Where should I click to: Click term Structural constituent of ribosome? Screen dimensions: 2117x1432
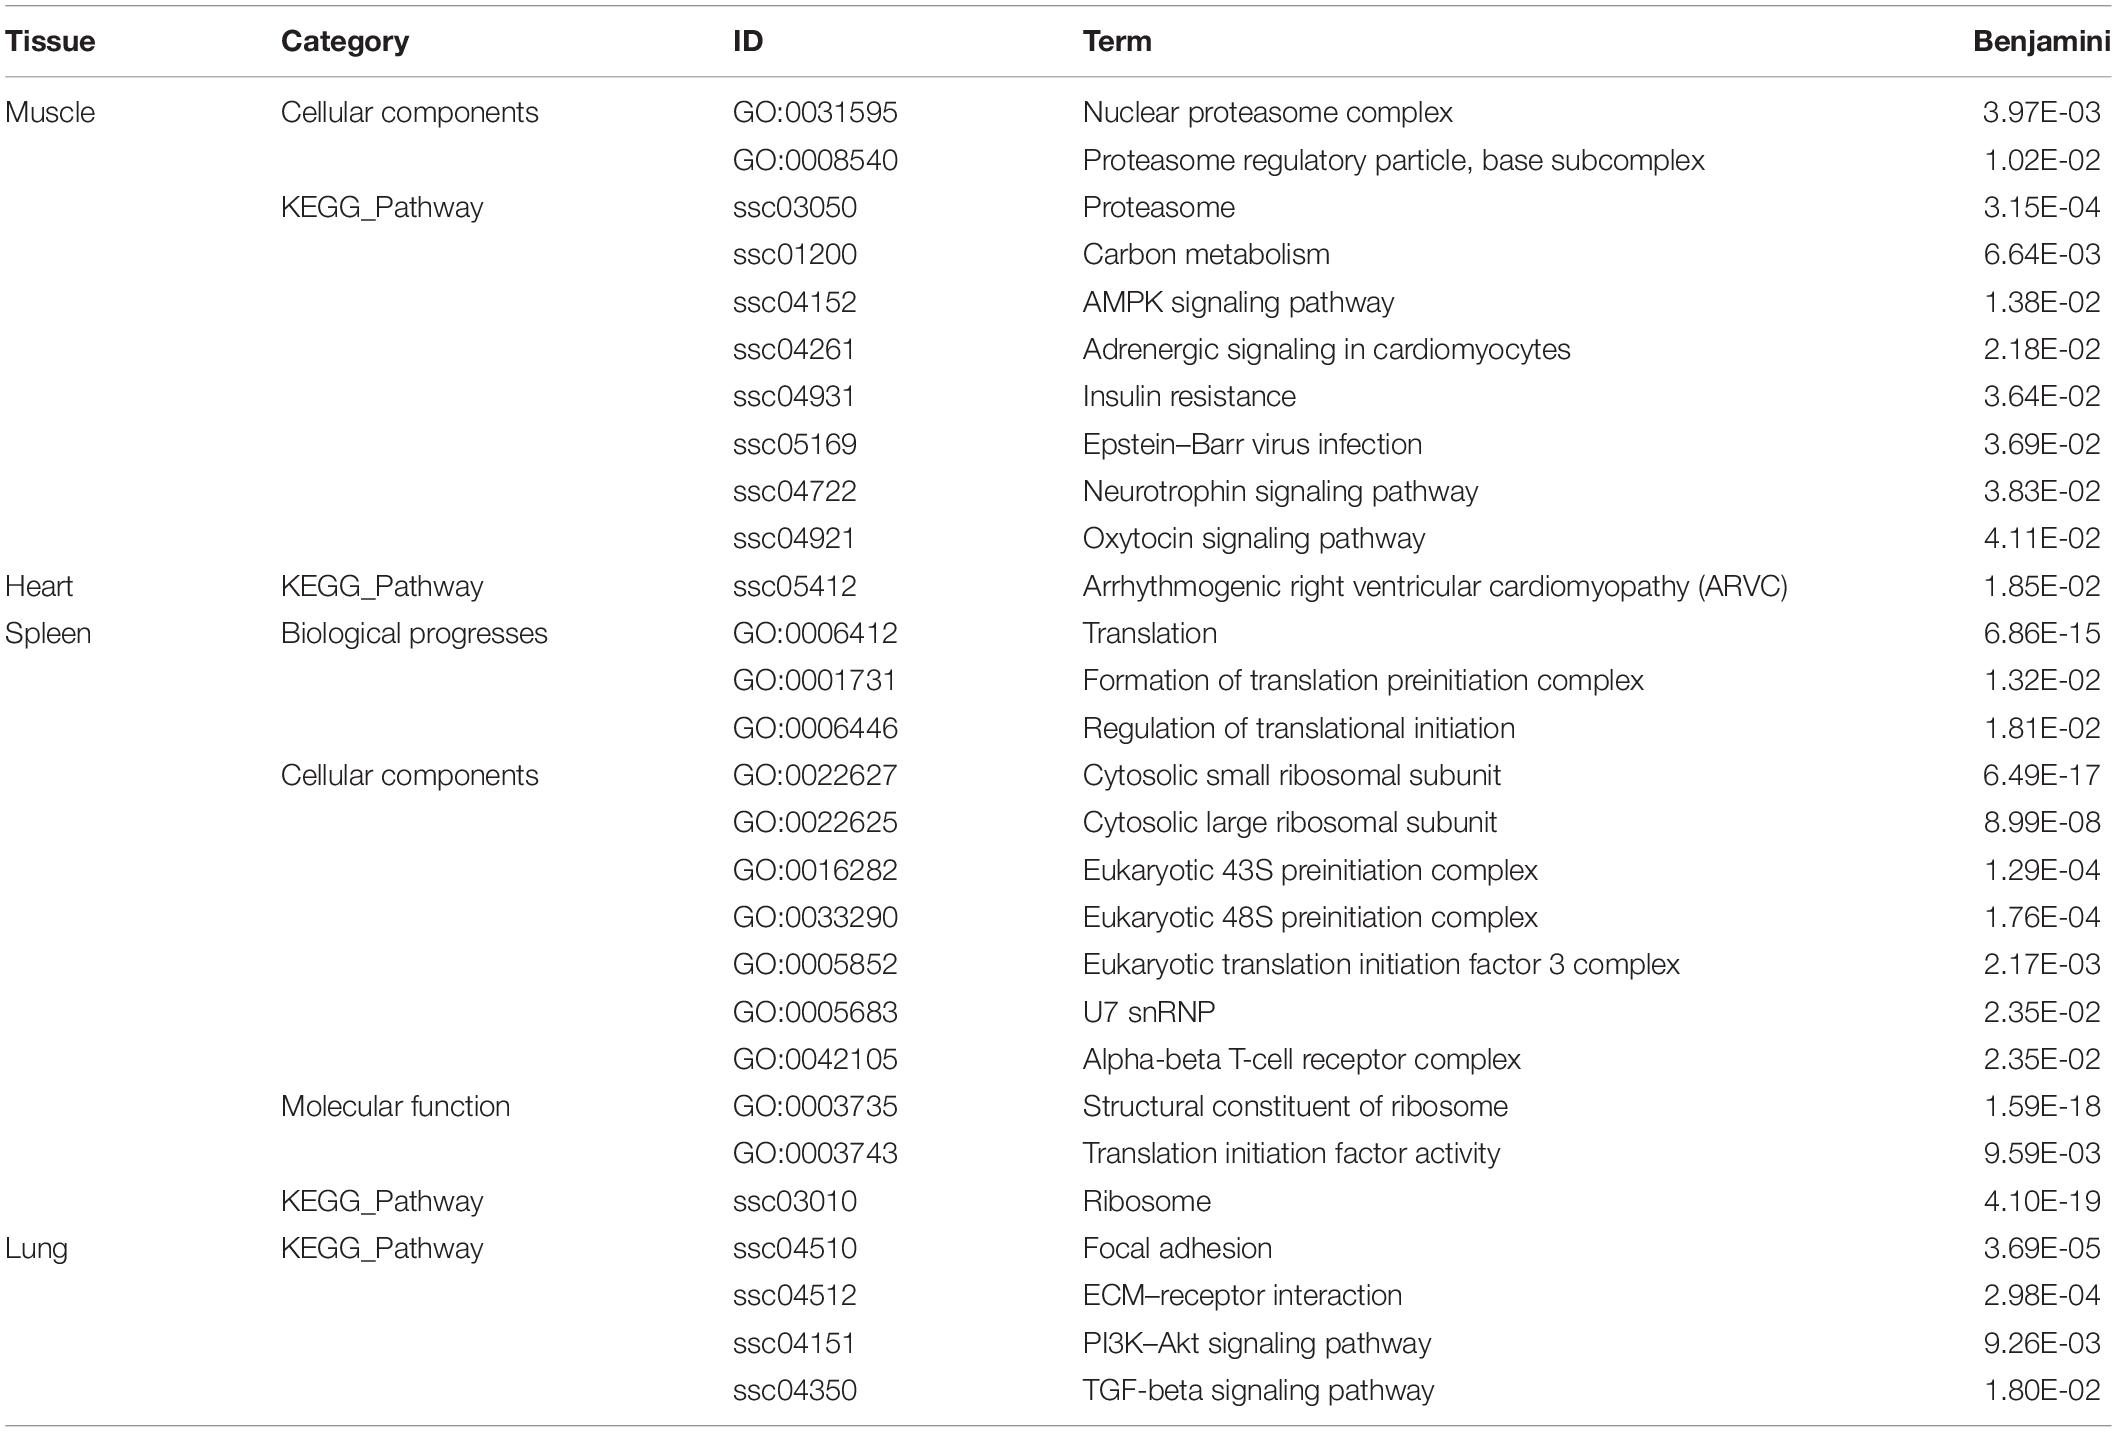(x=1295, y=1106)
